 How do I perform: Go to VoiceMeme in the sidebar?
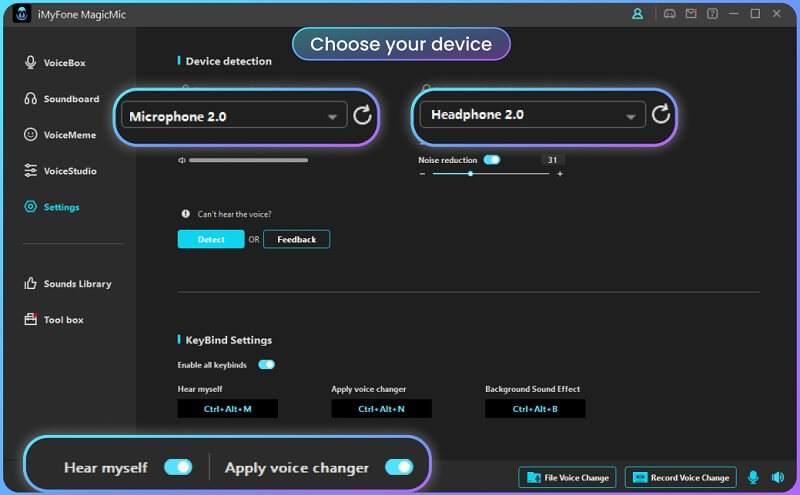tap(60, 135)
